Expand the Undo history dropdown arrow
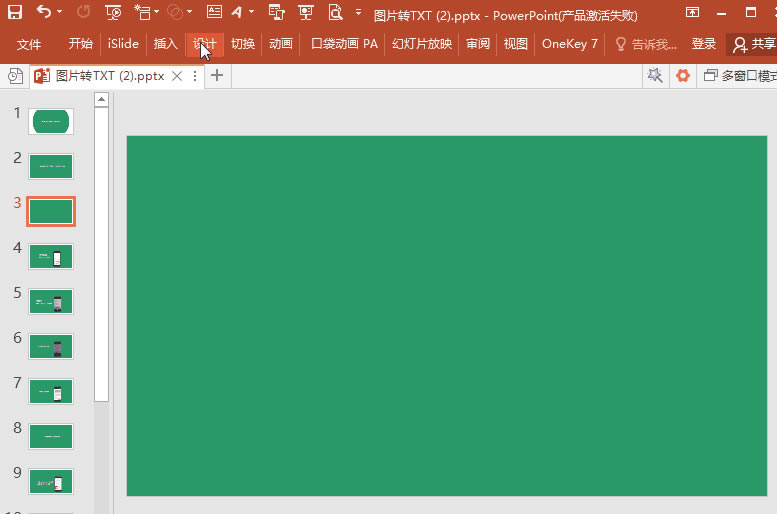 click(60, 13)
